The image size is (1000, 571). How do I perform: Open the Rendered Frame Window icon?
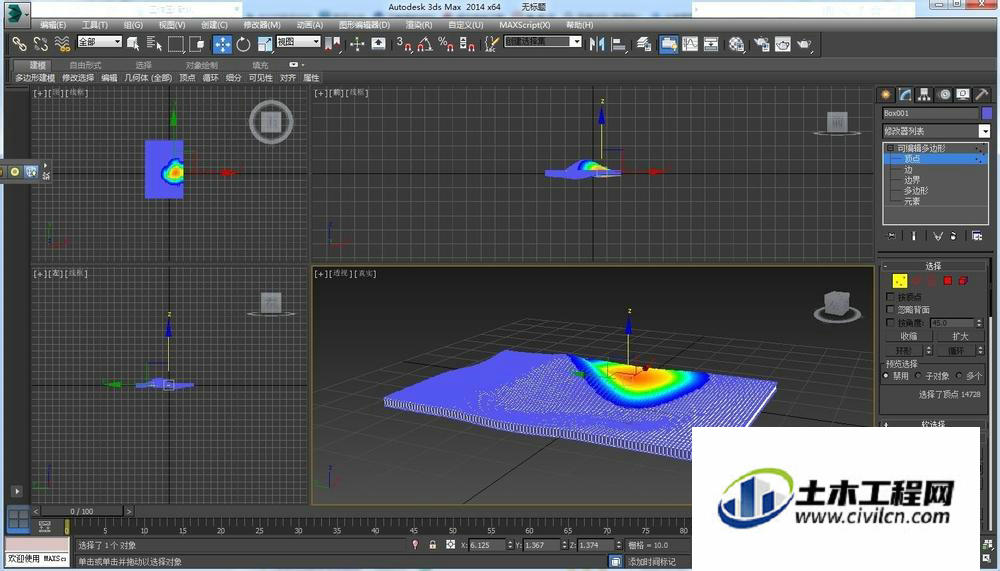pos(783,44)
